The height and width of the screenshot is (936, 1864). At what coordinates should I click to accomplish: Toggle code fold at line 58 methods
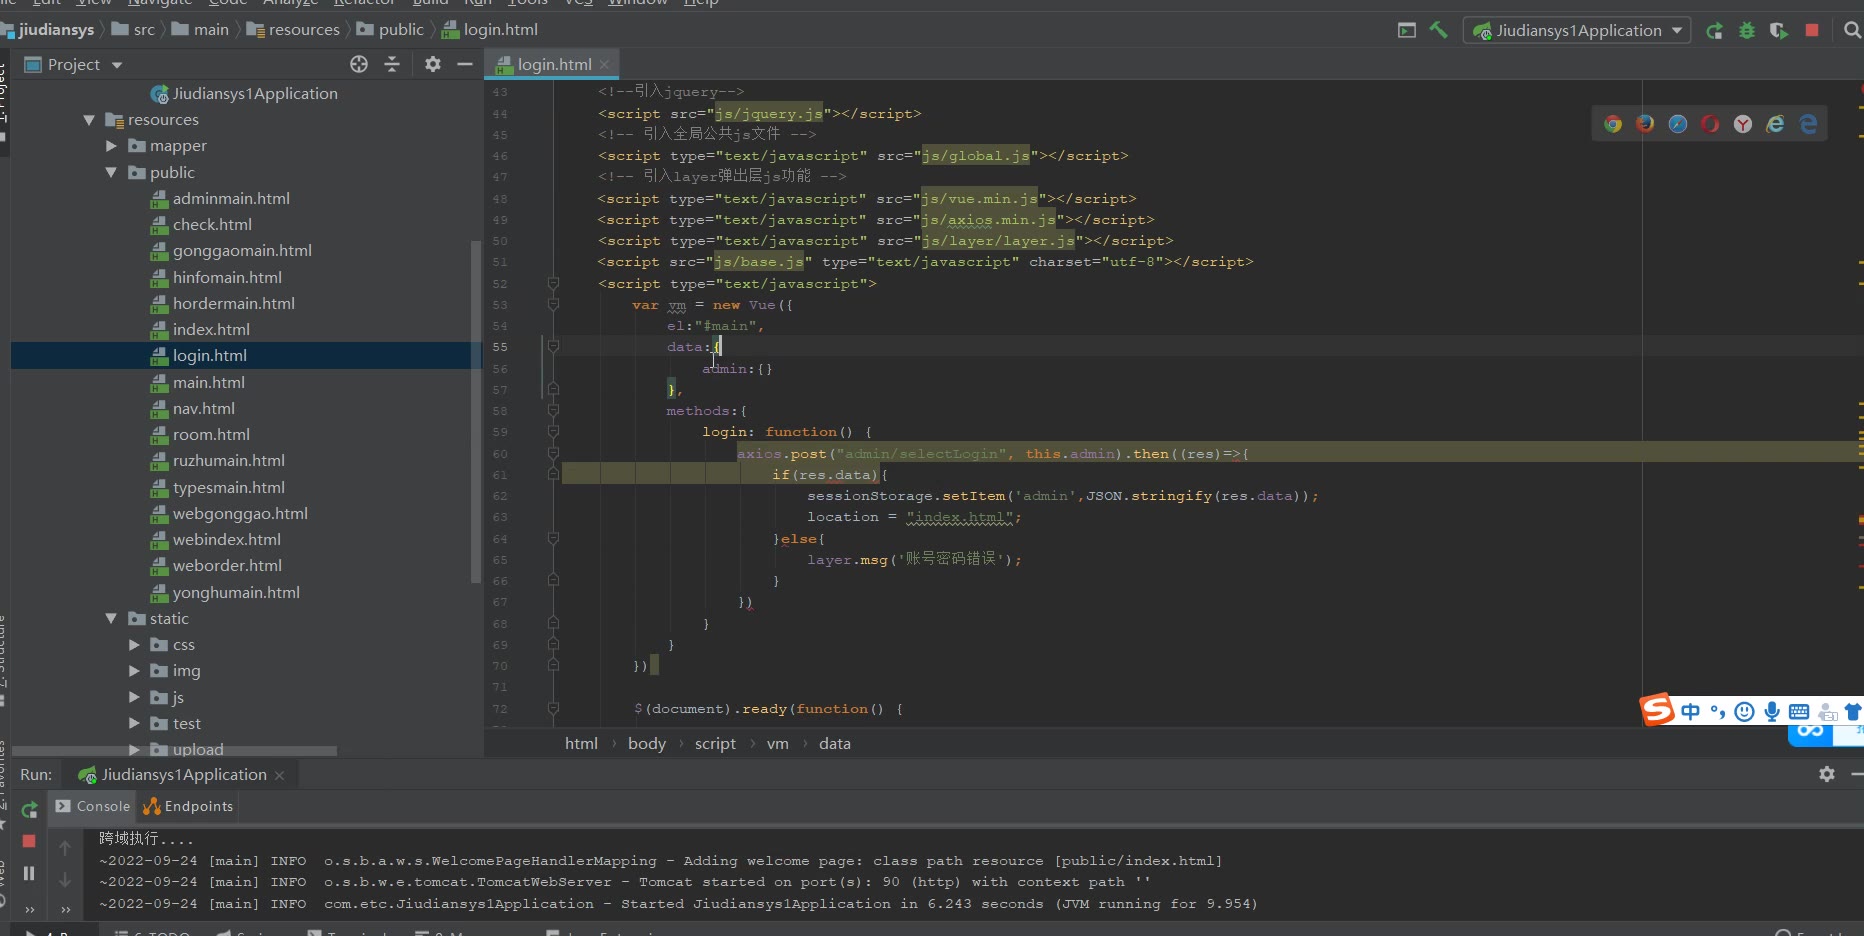tap(553, 411)
